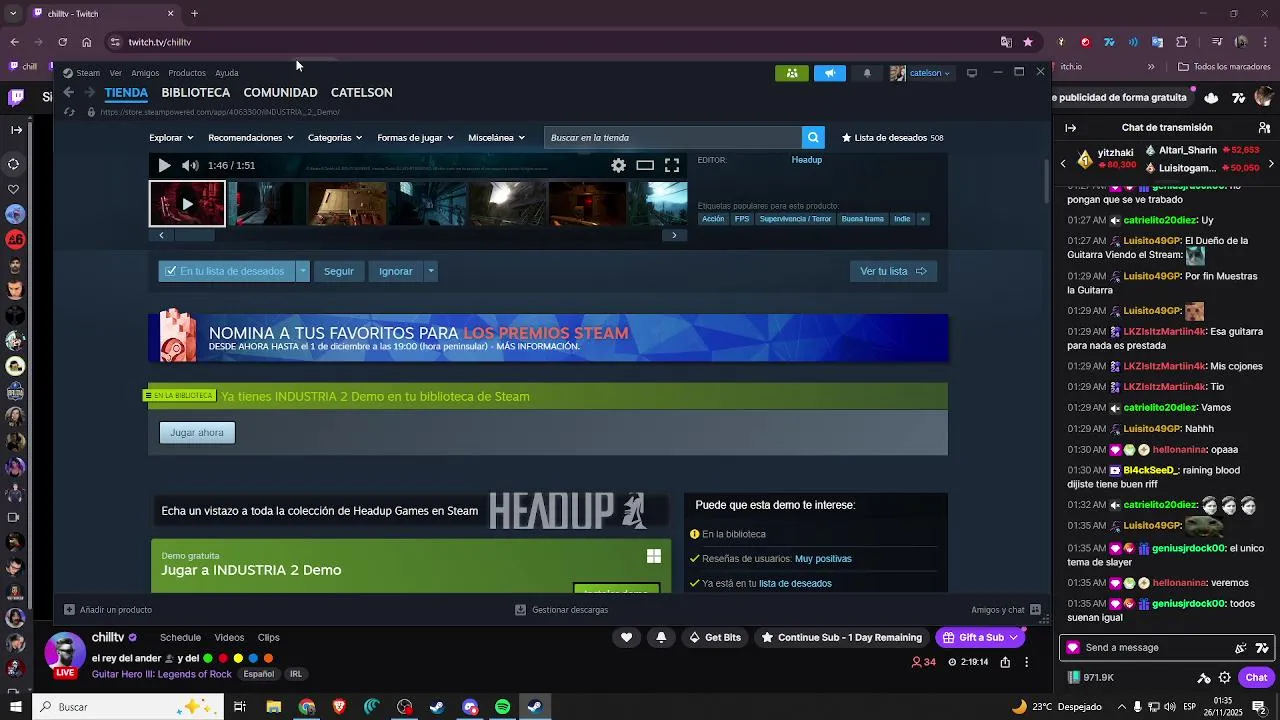1280x720 pixels.
Task: Click 'Jugar ahora' button
Action: 197,432
